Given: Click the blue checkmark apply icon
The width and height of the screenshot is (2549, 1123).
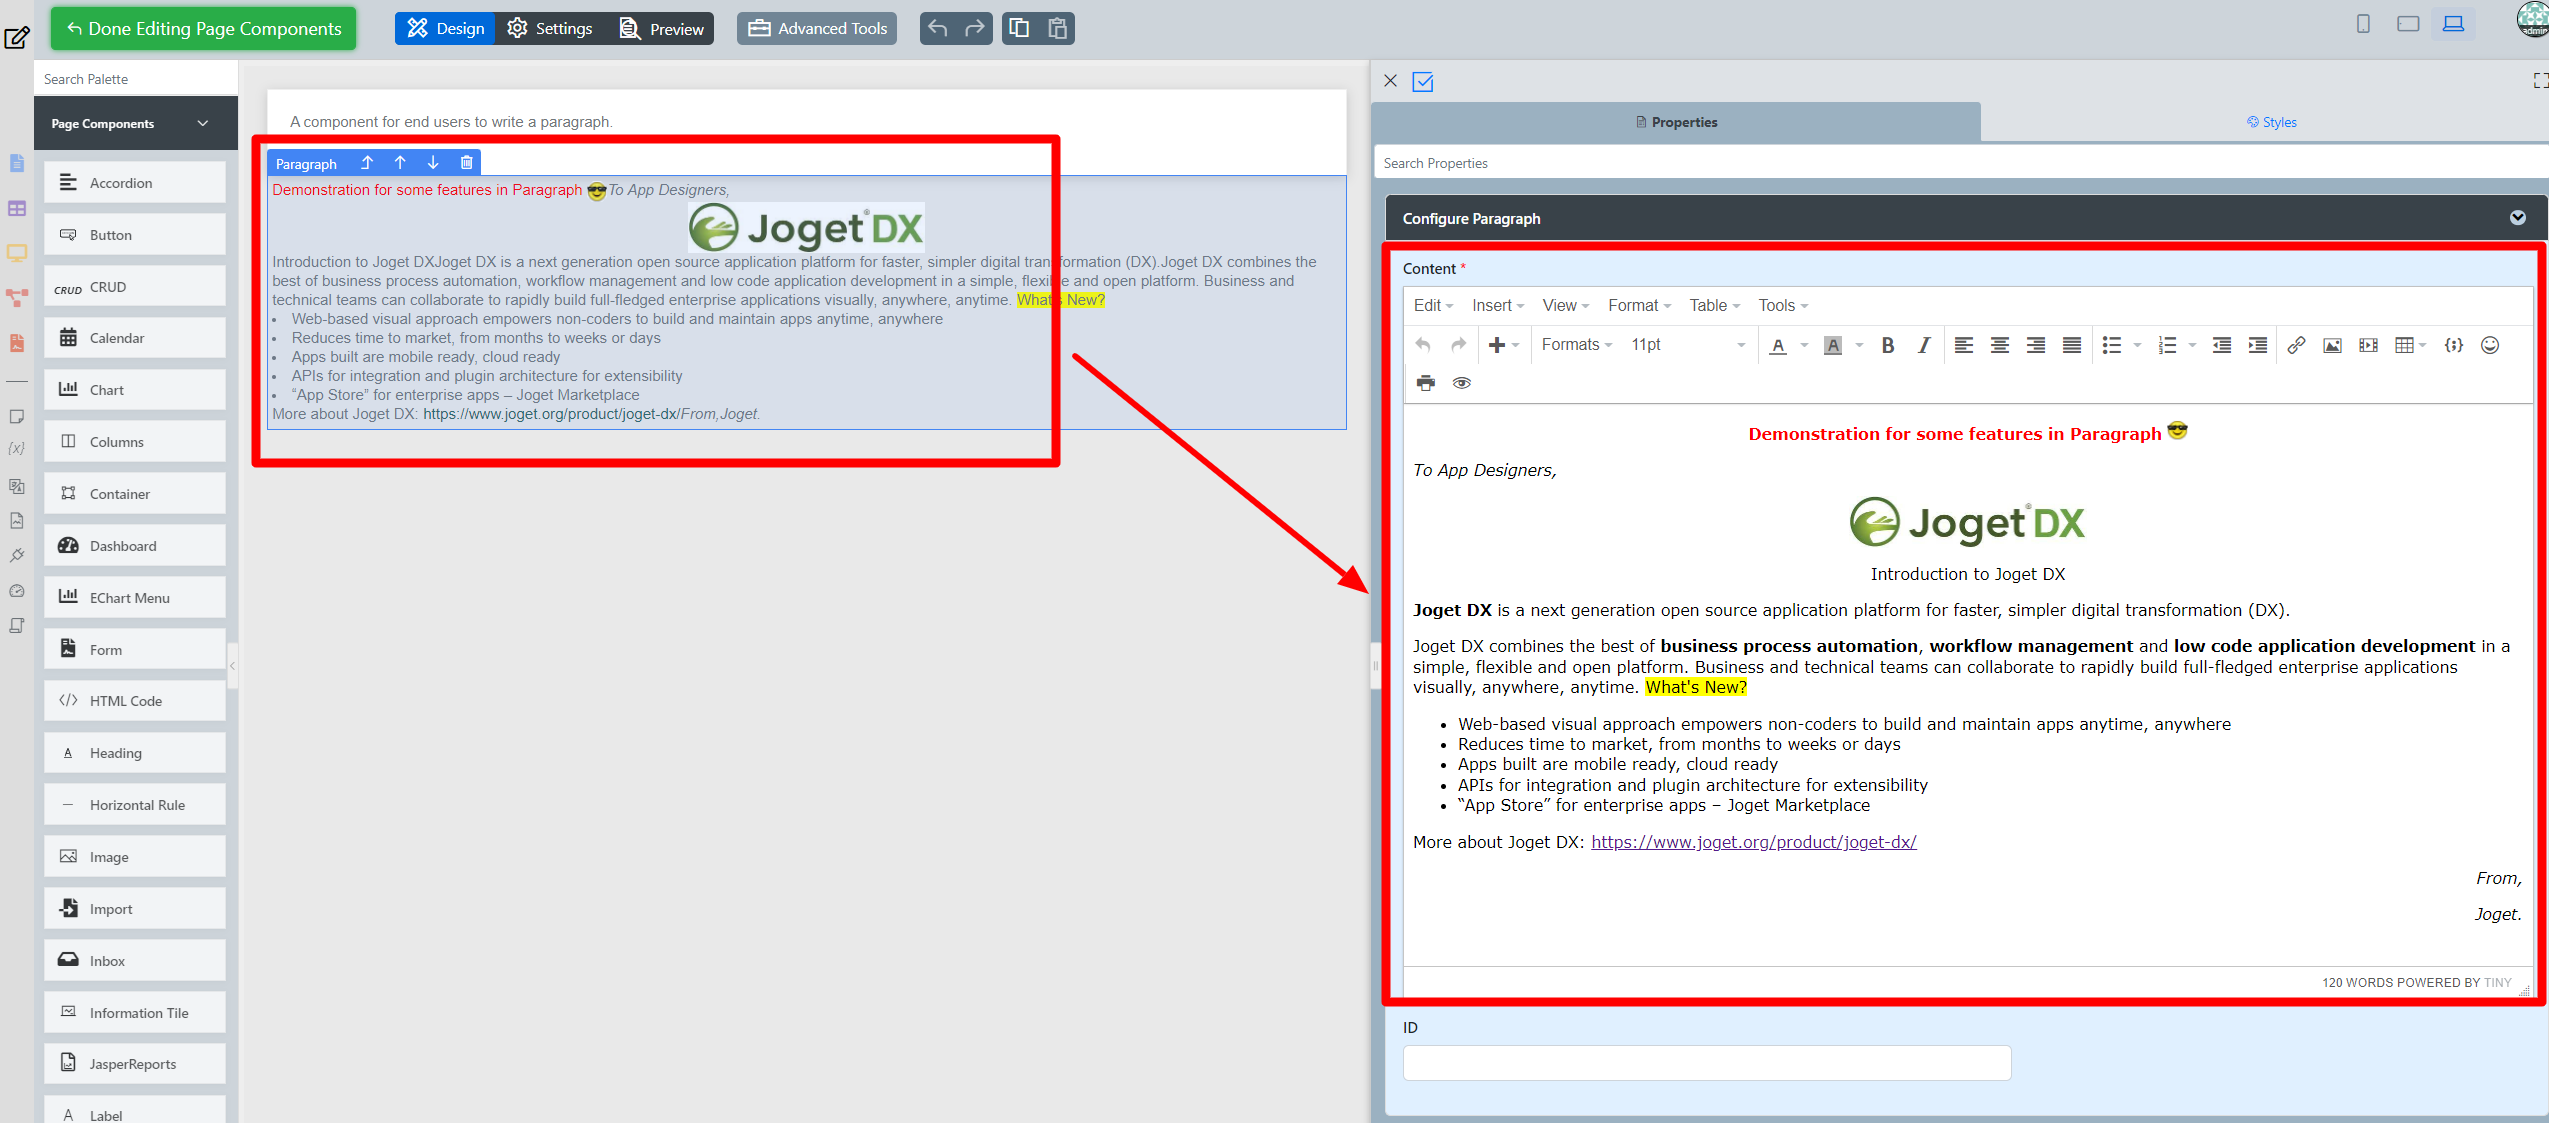Looking at the screenshot, I should [x=1422, y=82].
